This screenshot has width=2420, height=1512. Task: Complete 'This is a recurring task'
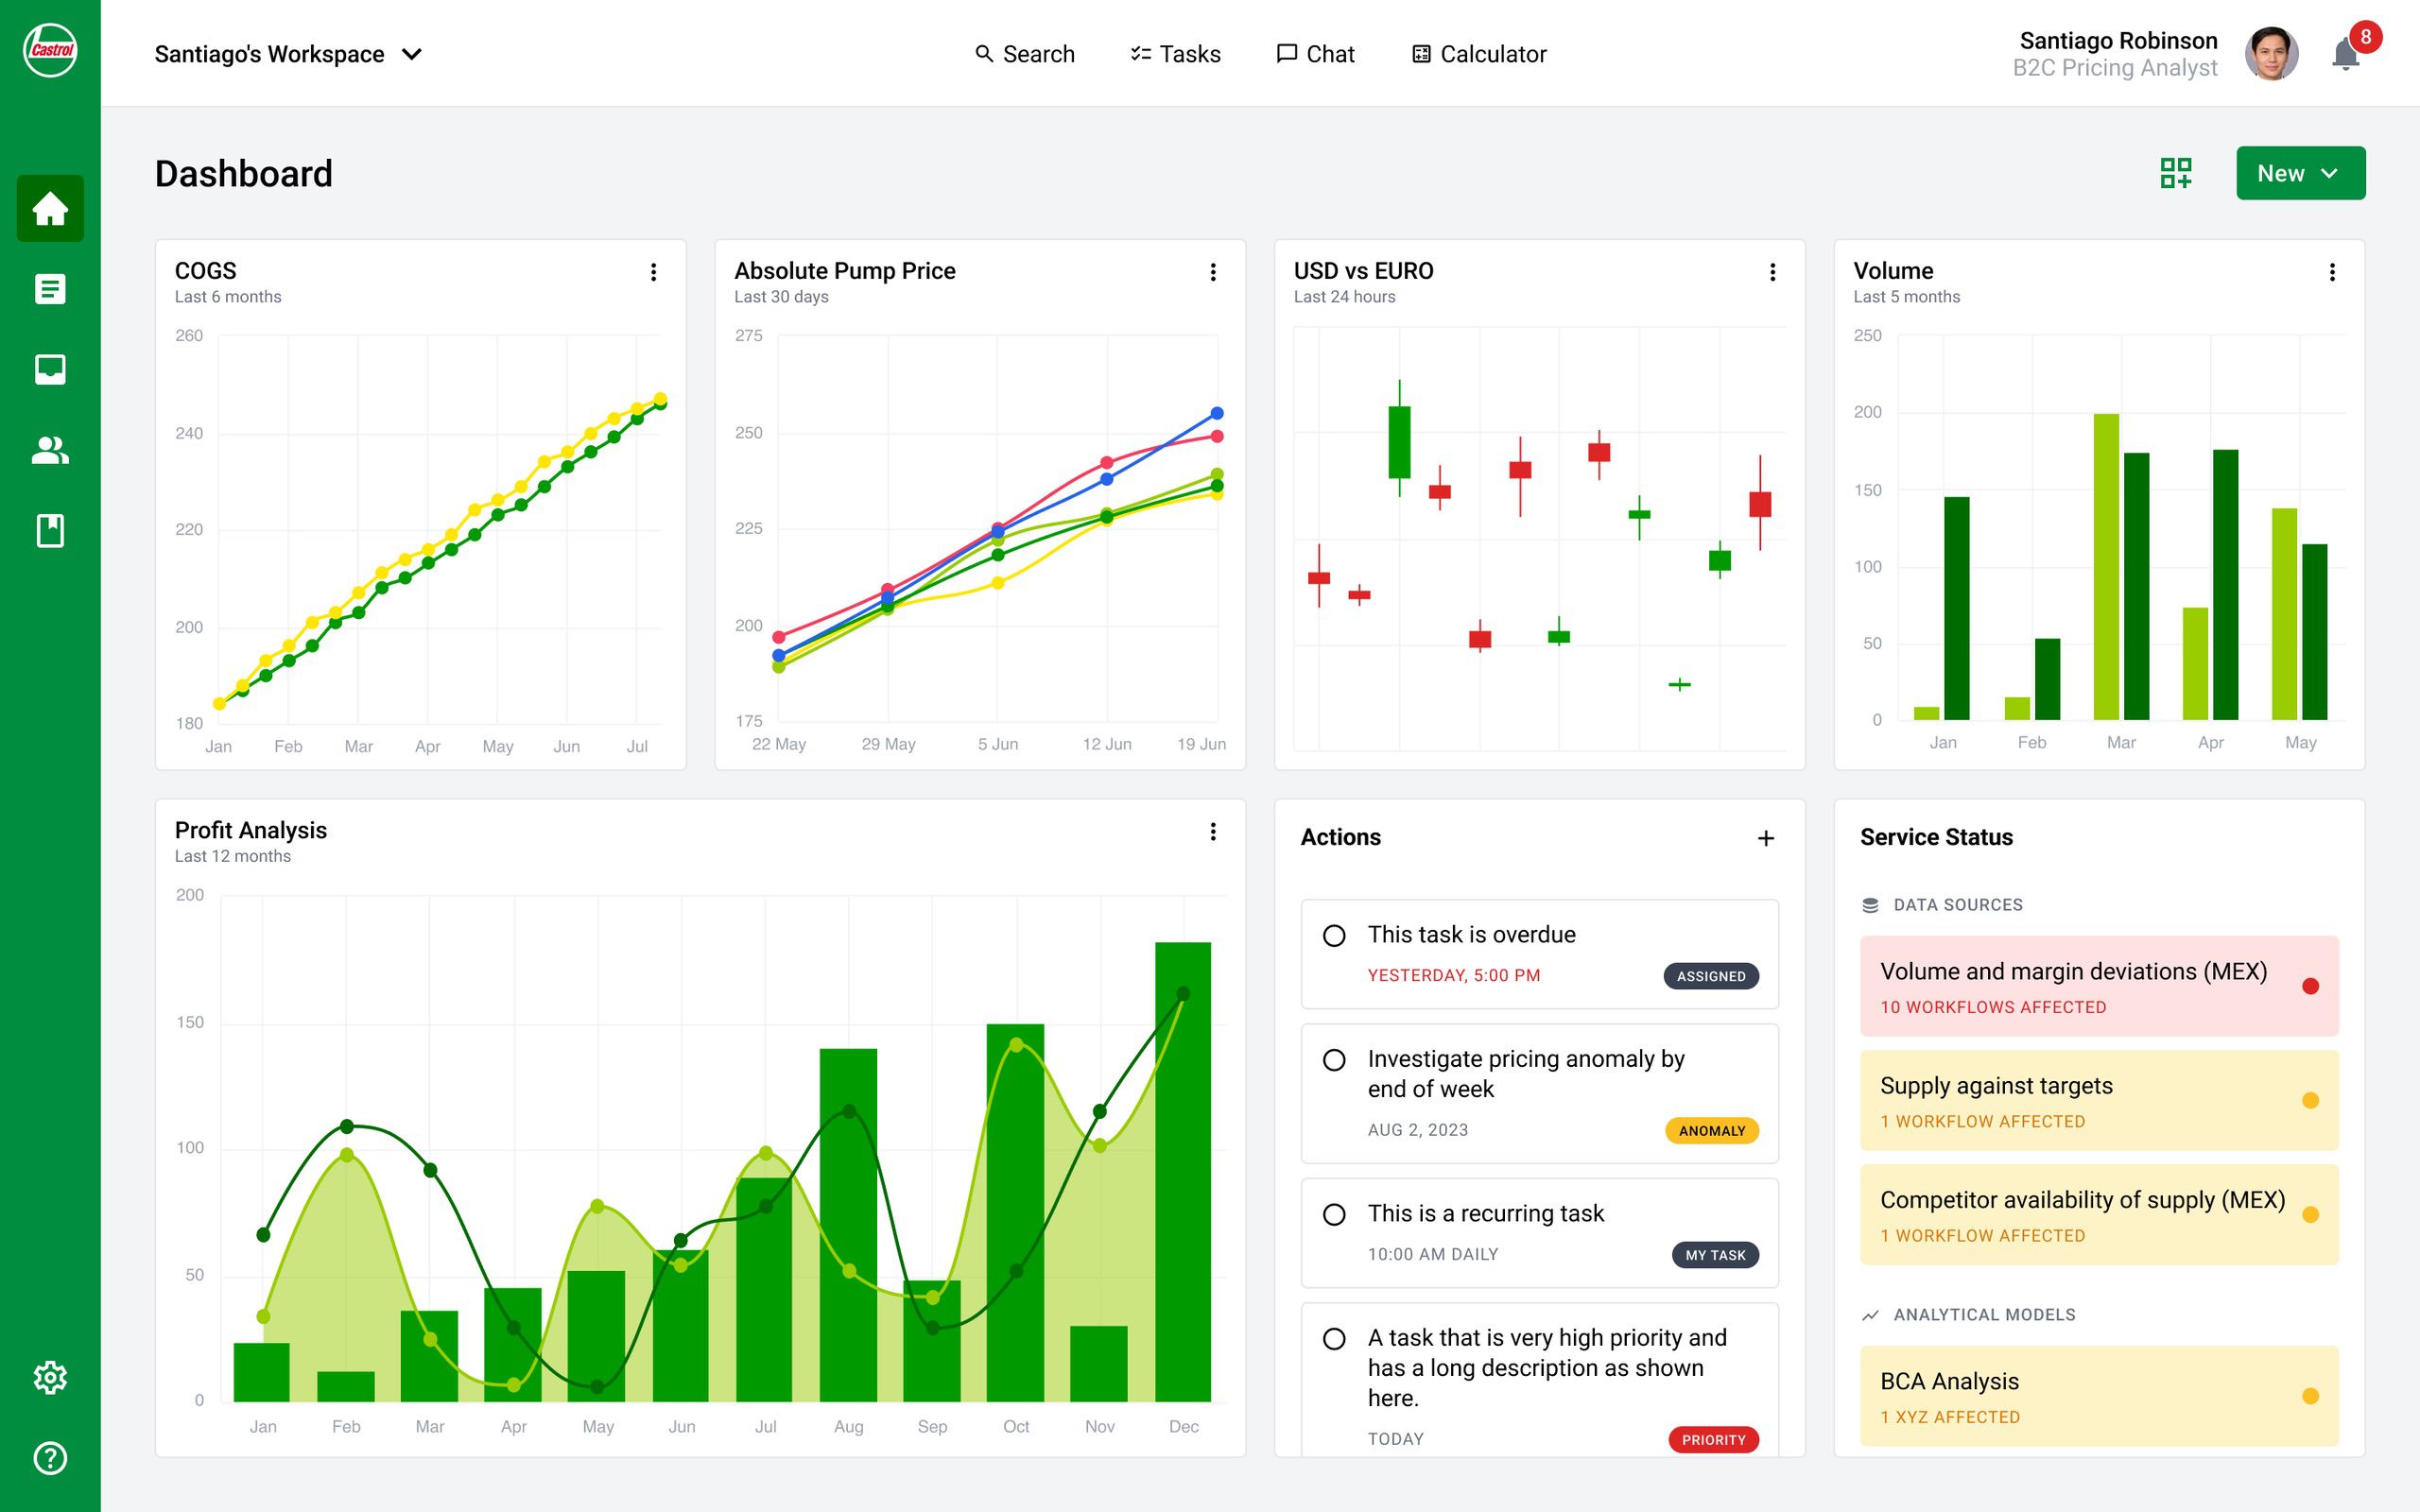point(1334,1214)
